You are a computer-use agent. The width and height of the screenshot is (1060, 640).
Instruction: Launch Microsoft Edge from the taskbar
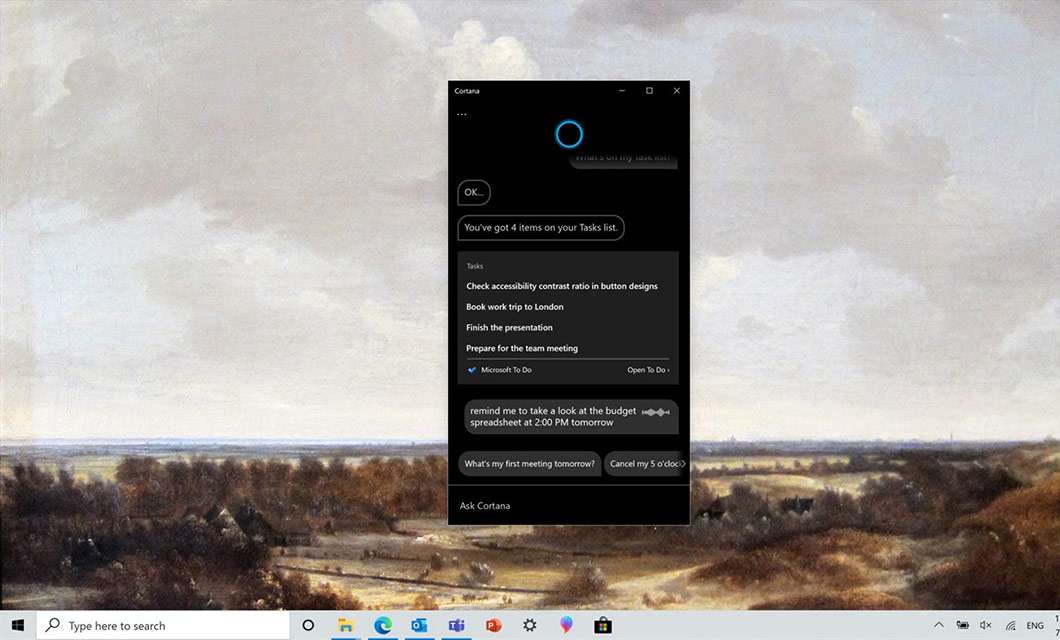(383, 625)
